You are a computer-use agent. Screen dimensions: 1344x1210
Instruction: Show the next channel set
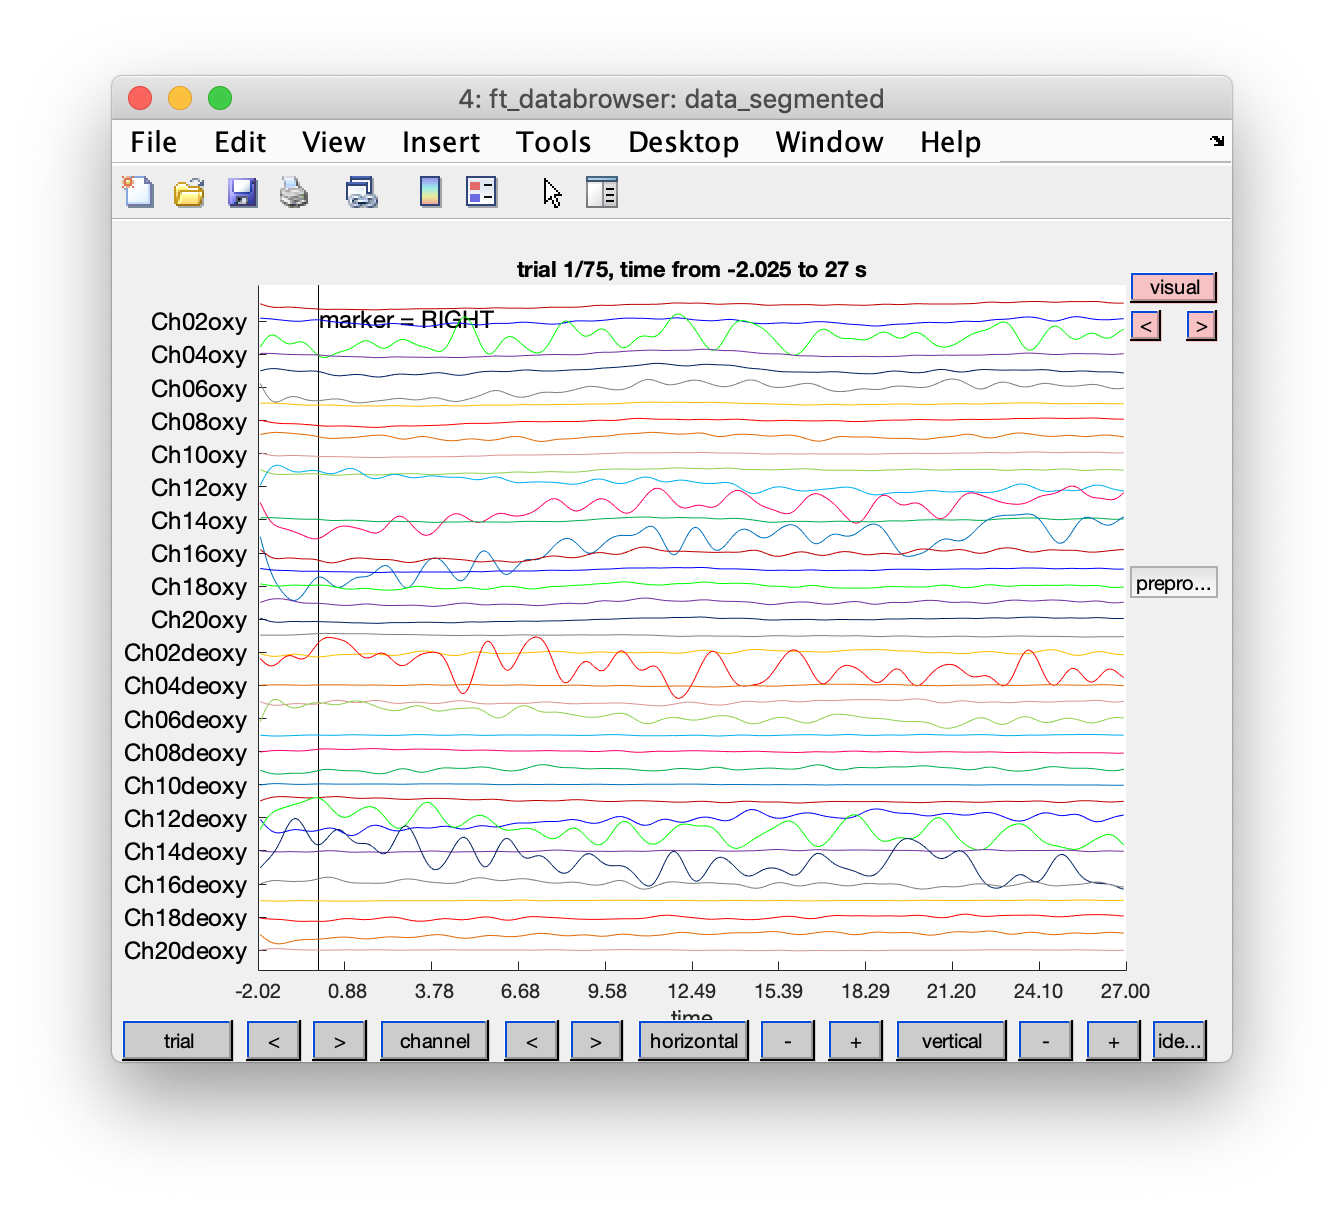[x=596, y=1041]
